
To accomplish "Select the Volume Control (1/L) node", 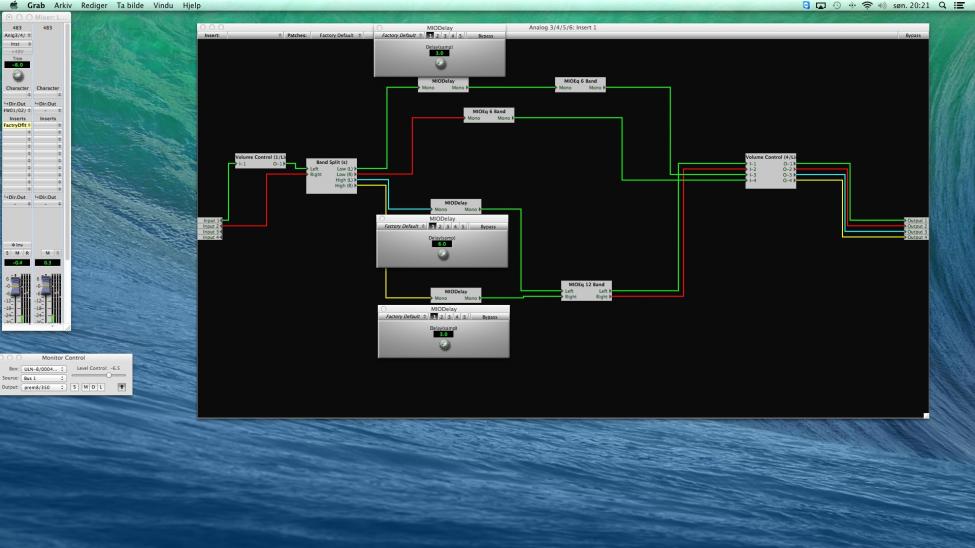I will [261, 160].
